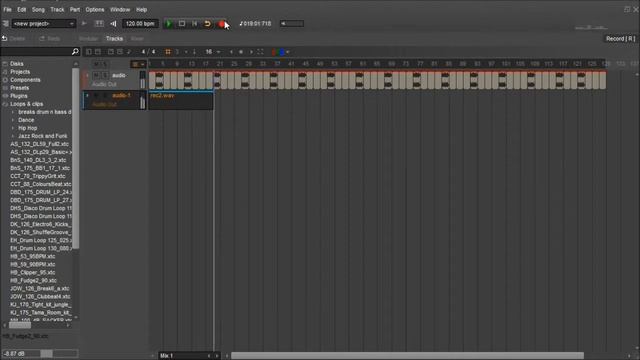Select the 'audio 1' track name
Viewport: 640px width, 360px height.
pyautogui.click(x=121, y=95)
